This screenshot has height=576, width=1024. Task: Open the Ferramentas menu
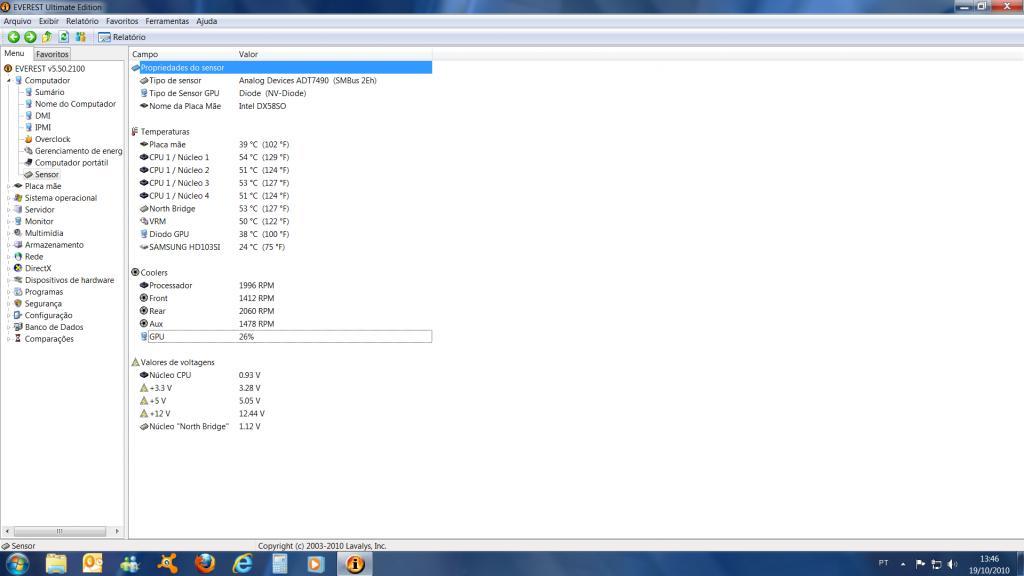coord(167,21)
